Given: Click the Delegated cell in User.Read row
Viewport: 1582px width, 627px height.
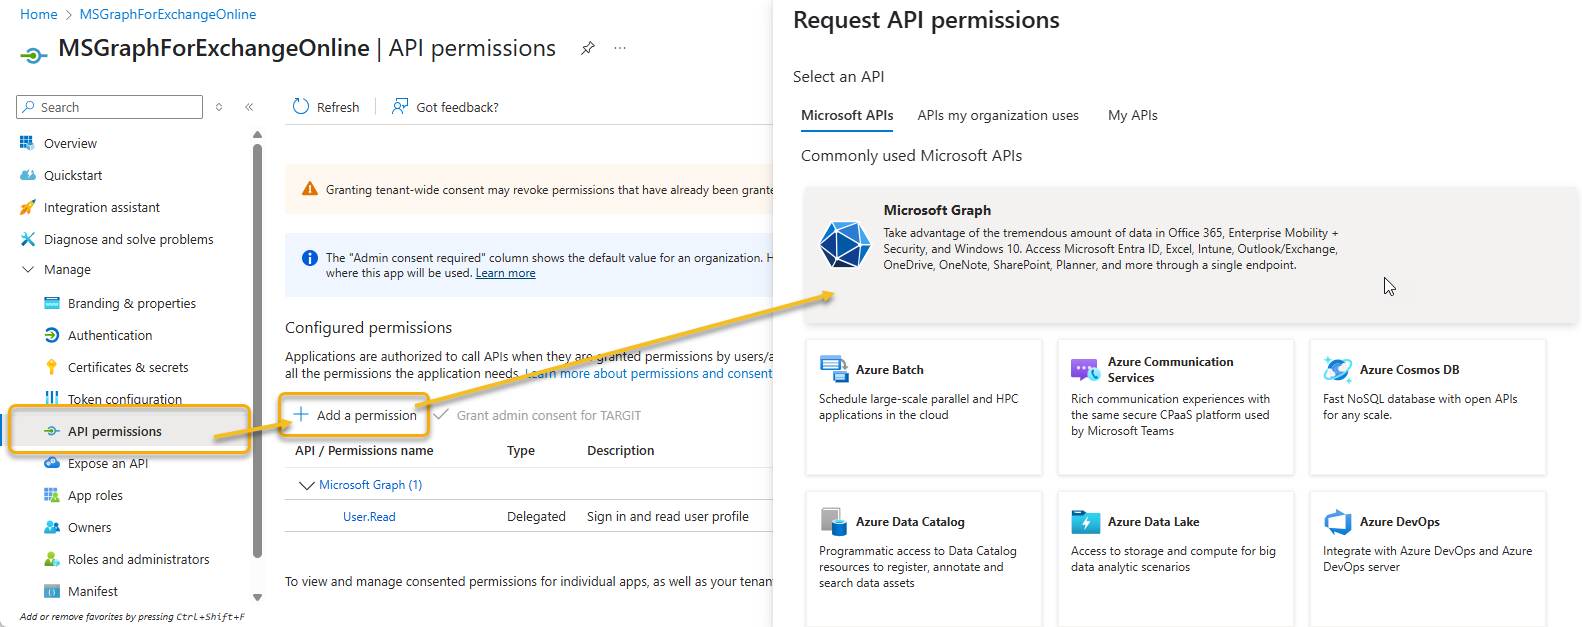Looking at the screenshot, I should 536,517.
